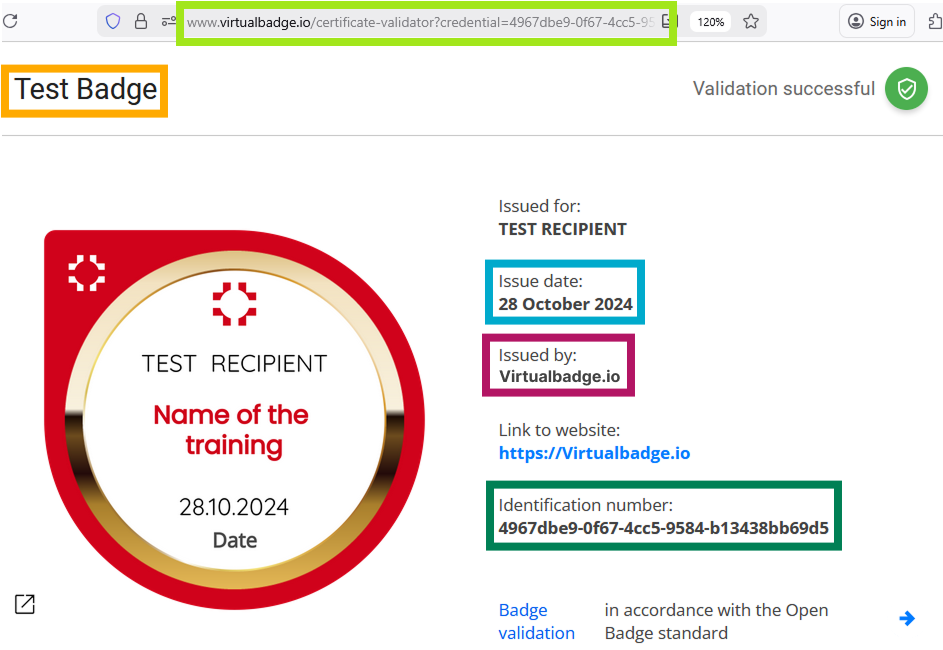Screen dimensions: 943x650
Task: Open the extensions icon next to Sign in
Action: [x=935, y=22]
